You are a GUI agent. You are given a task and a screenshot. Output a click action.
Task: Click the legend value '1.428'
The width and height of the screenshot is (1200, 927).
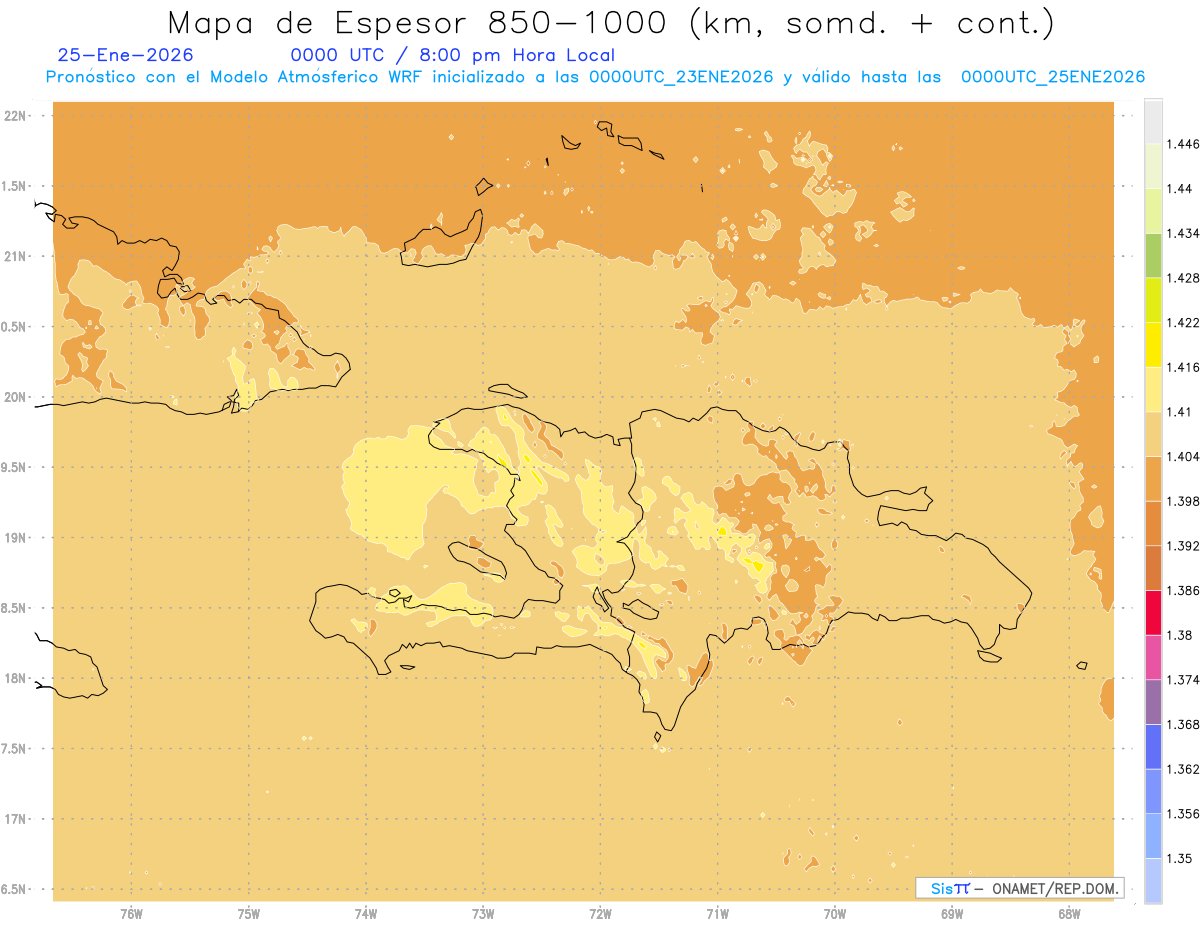coord(1183,277)
